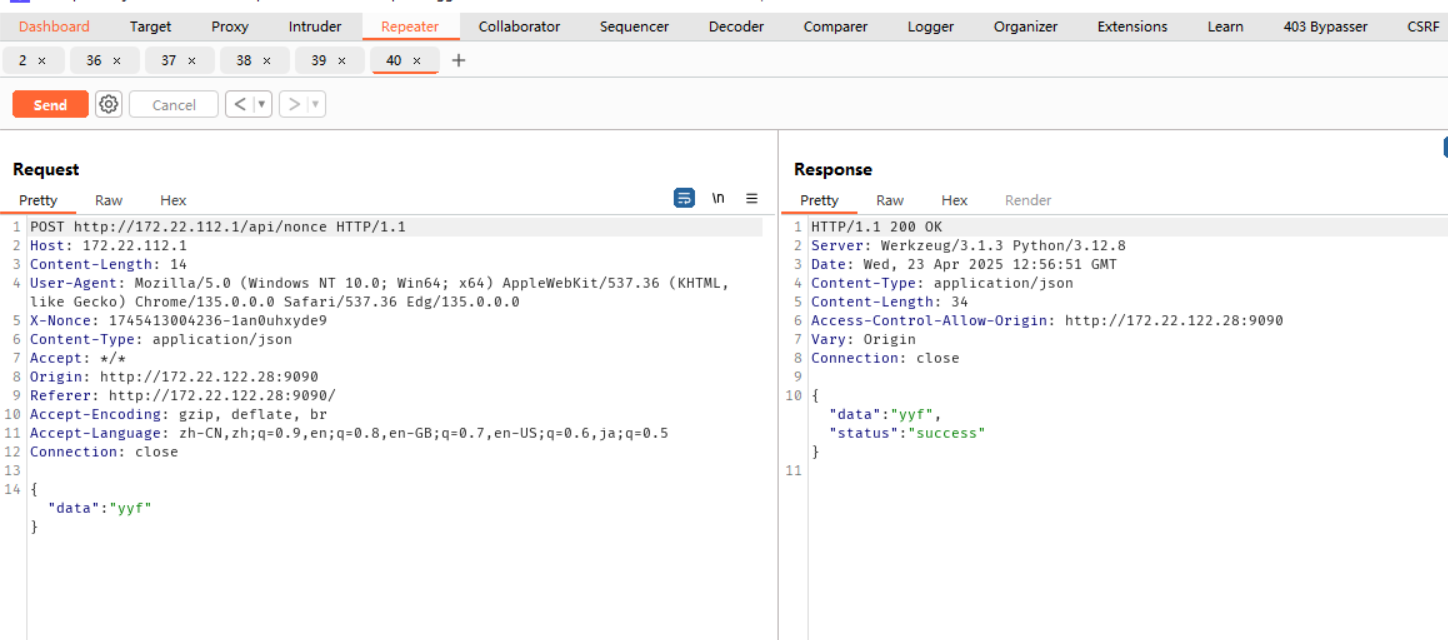Close Repeater tab 38
This screenshot has height=640, width=1448.
pyautogui.click(x=267, y=61)
